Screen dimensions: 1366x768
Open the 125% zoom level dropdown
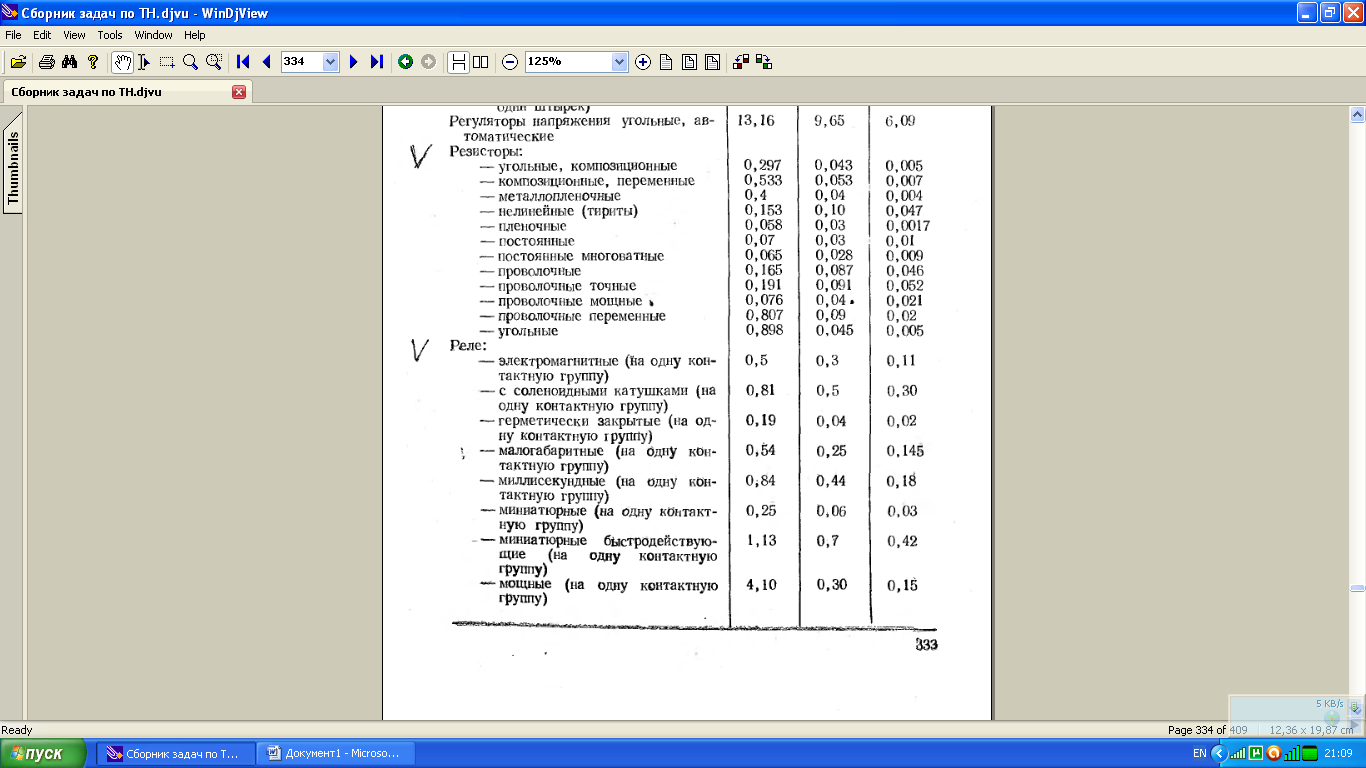click(619, 62)
